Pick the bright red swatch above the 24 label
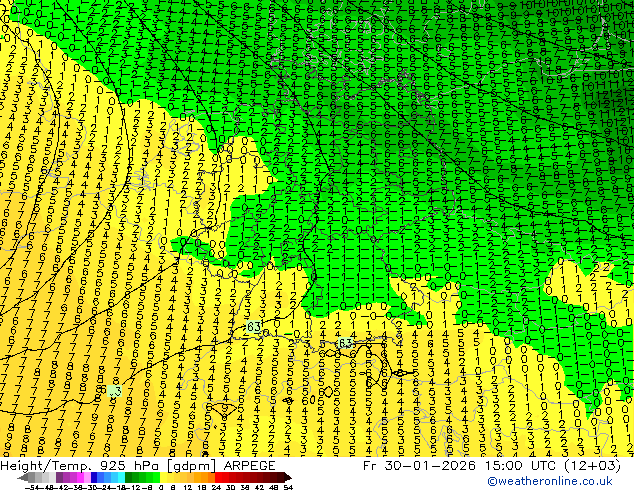This screenshot has width=634, height=490. (x=218, y=477)
